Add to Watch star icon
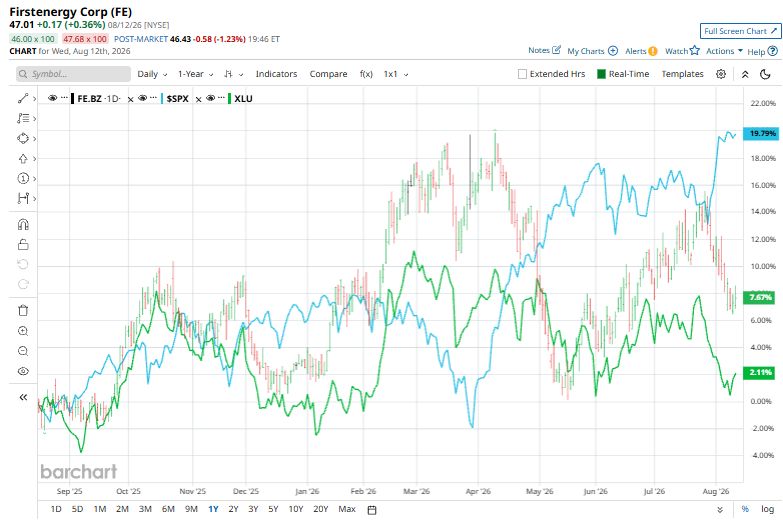This screenshot has height=526, width=783. pyautogui.click(x=695, y=50)
